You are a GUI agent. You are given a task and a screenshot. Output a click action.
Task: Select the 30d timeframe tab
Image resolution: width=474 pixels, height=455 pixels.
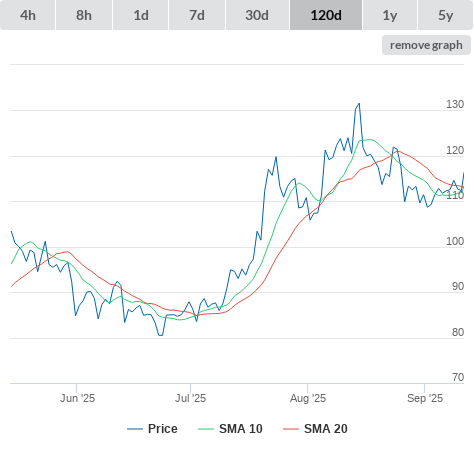[257, 15]
